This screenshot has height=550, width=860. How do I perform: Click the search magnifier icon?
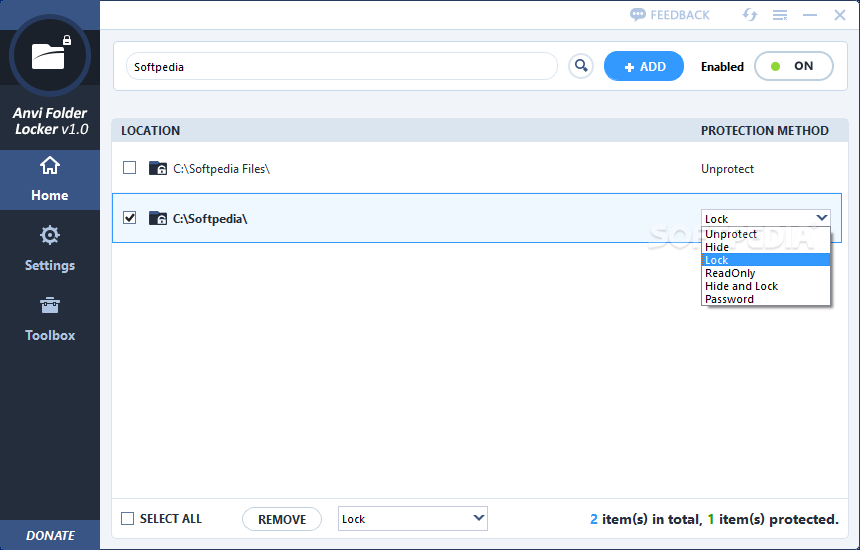581,66
